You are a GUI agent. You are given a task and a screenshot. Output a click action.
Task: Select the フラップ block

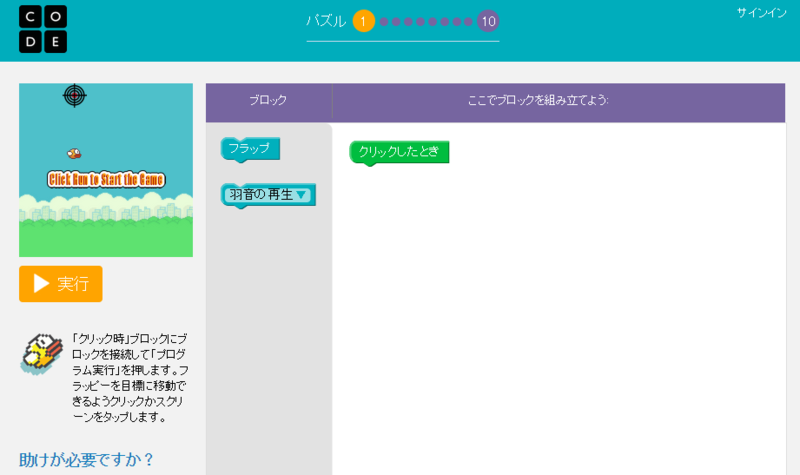(x=250, y=149)
